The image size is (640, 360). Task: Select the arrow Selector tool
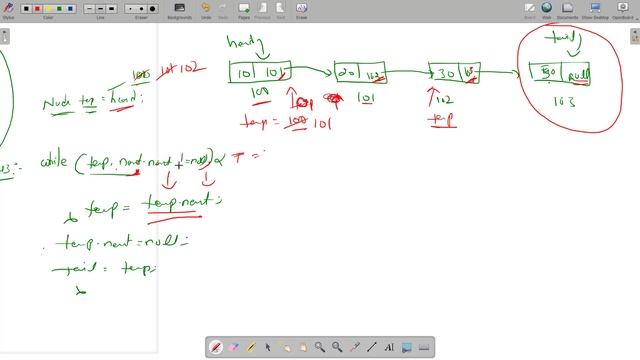268,347
